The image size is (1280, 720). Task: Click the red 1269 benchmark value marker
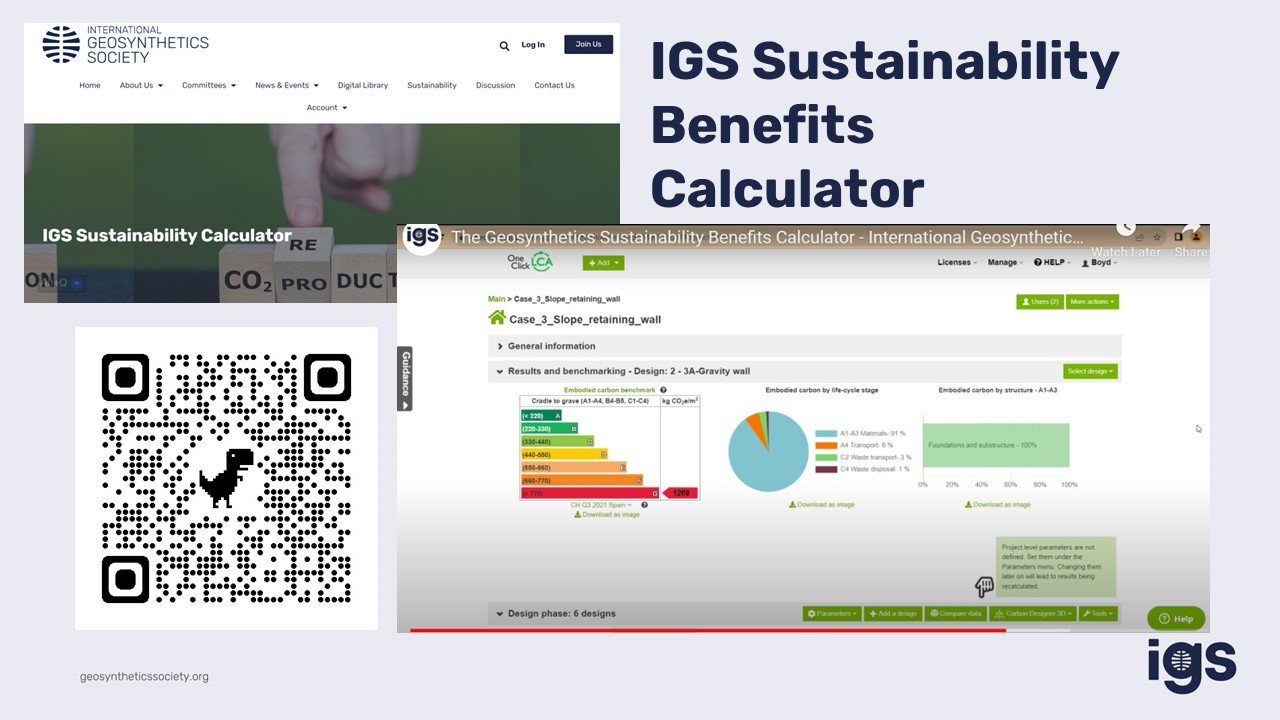(680, 493)
